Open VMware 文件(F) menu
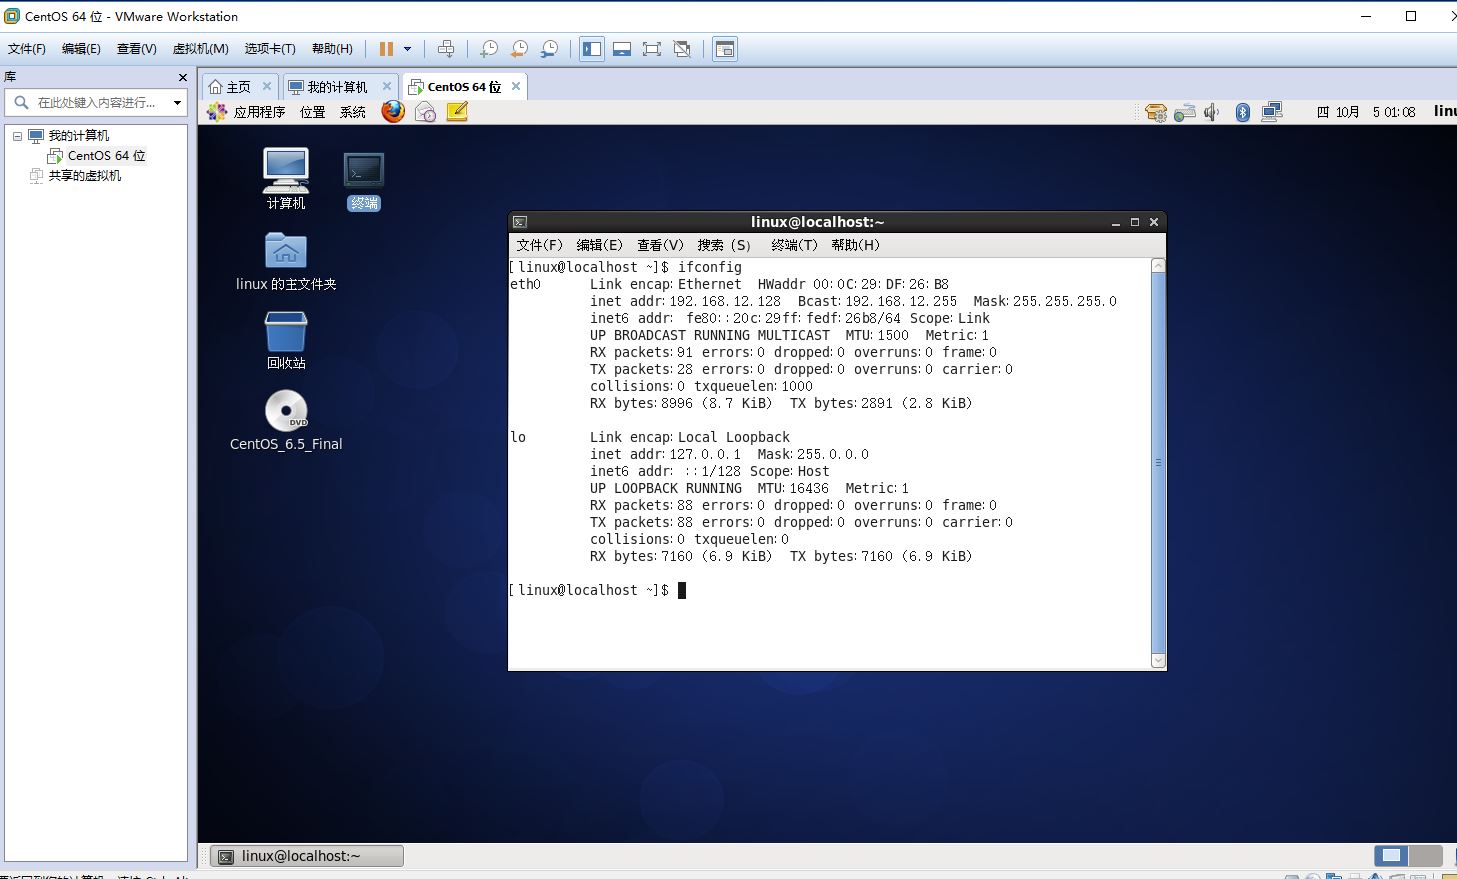The width and height of the screenshot is (1457, 879). [27, 49]
